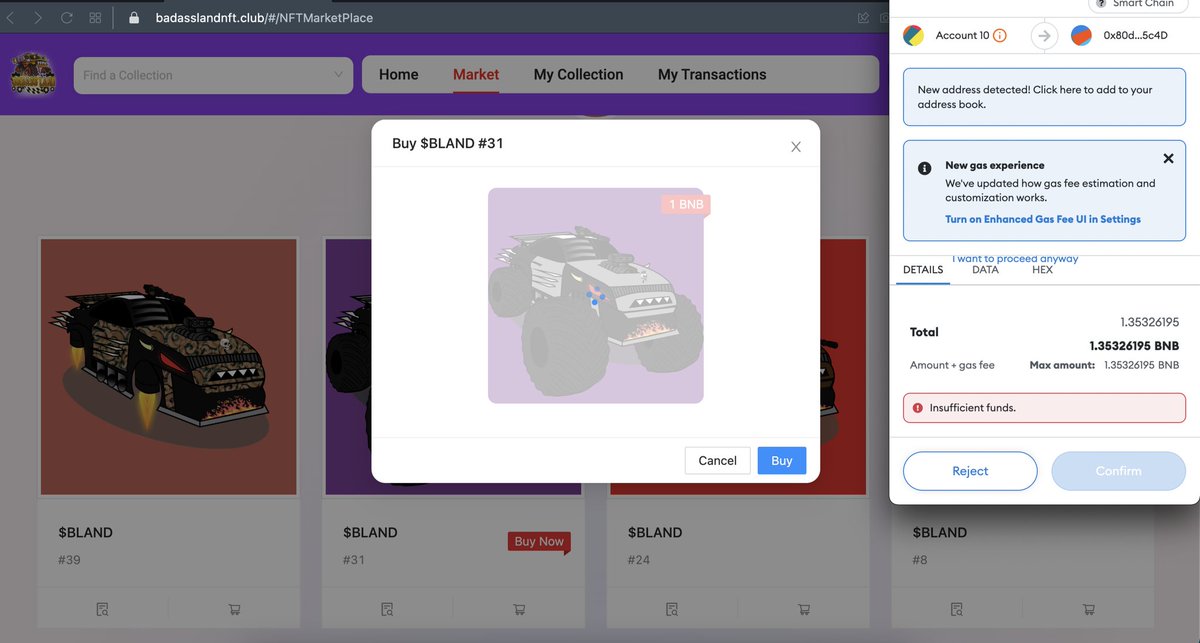Image resolution: width=1200 pixels, height=643 pixels.
Task: Click cart icon for $BLAND #39
Action: 235,609
